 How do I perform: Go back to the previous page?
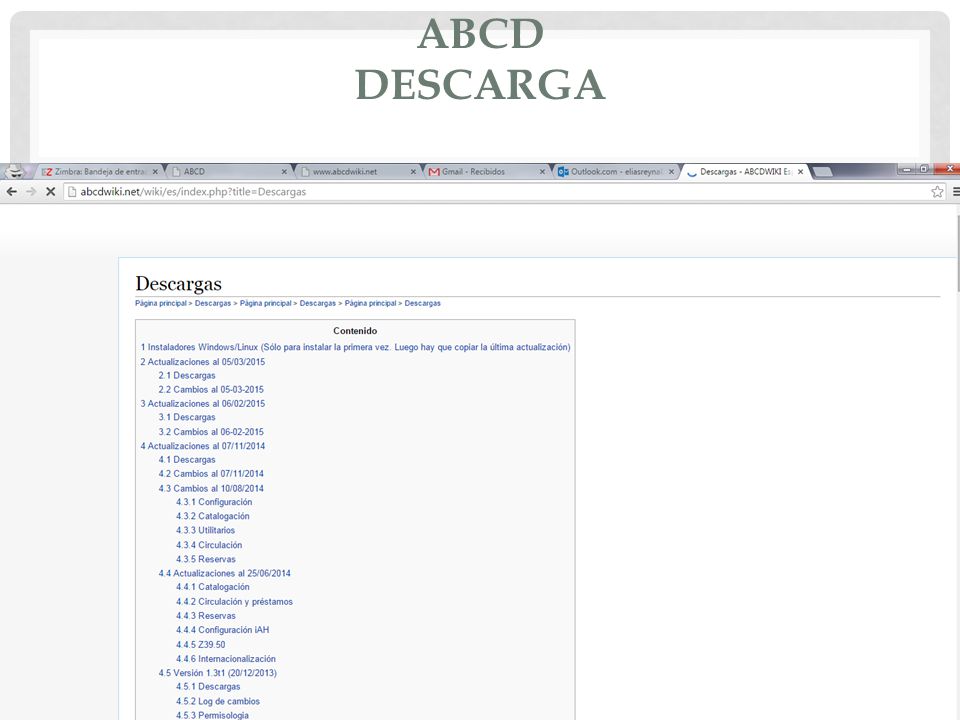(12, 192)
